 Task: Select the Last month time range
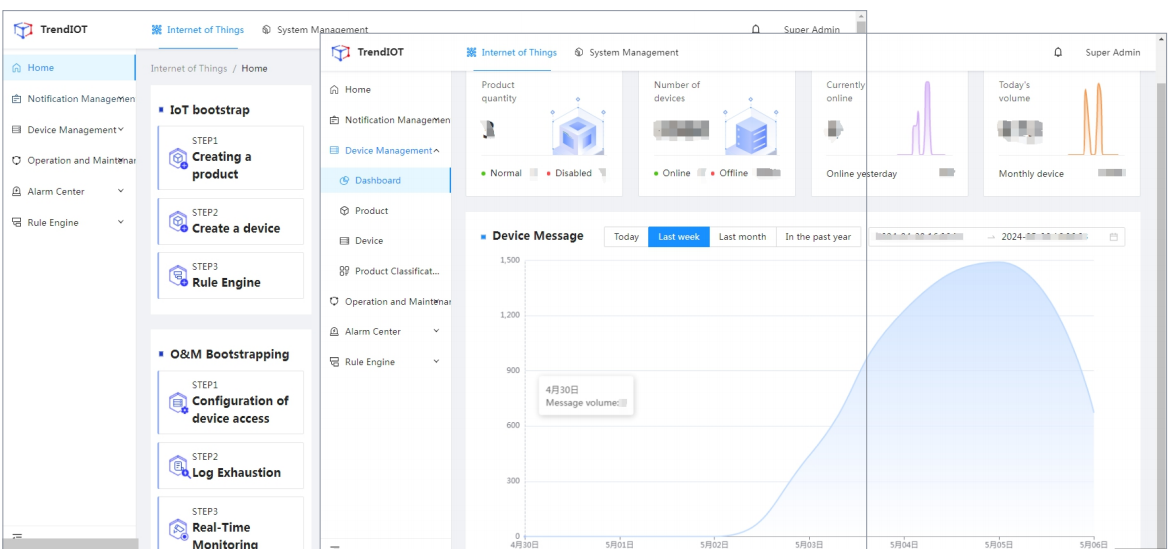(742, 237)
